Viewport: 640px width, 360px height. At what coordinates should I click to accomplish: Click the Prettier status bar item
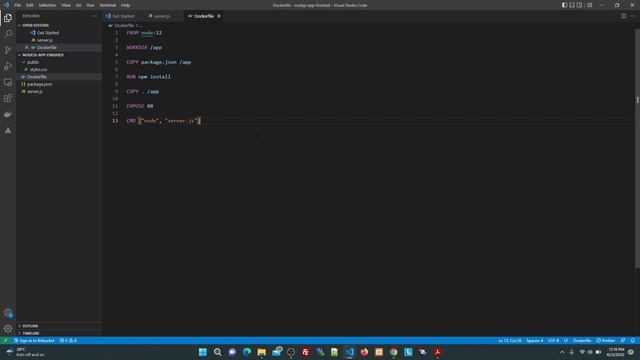(x=606, y=340)
